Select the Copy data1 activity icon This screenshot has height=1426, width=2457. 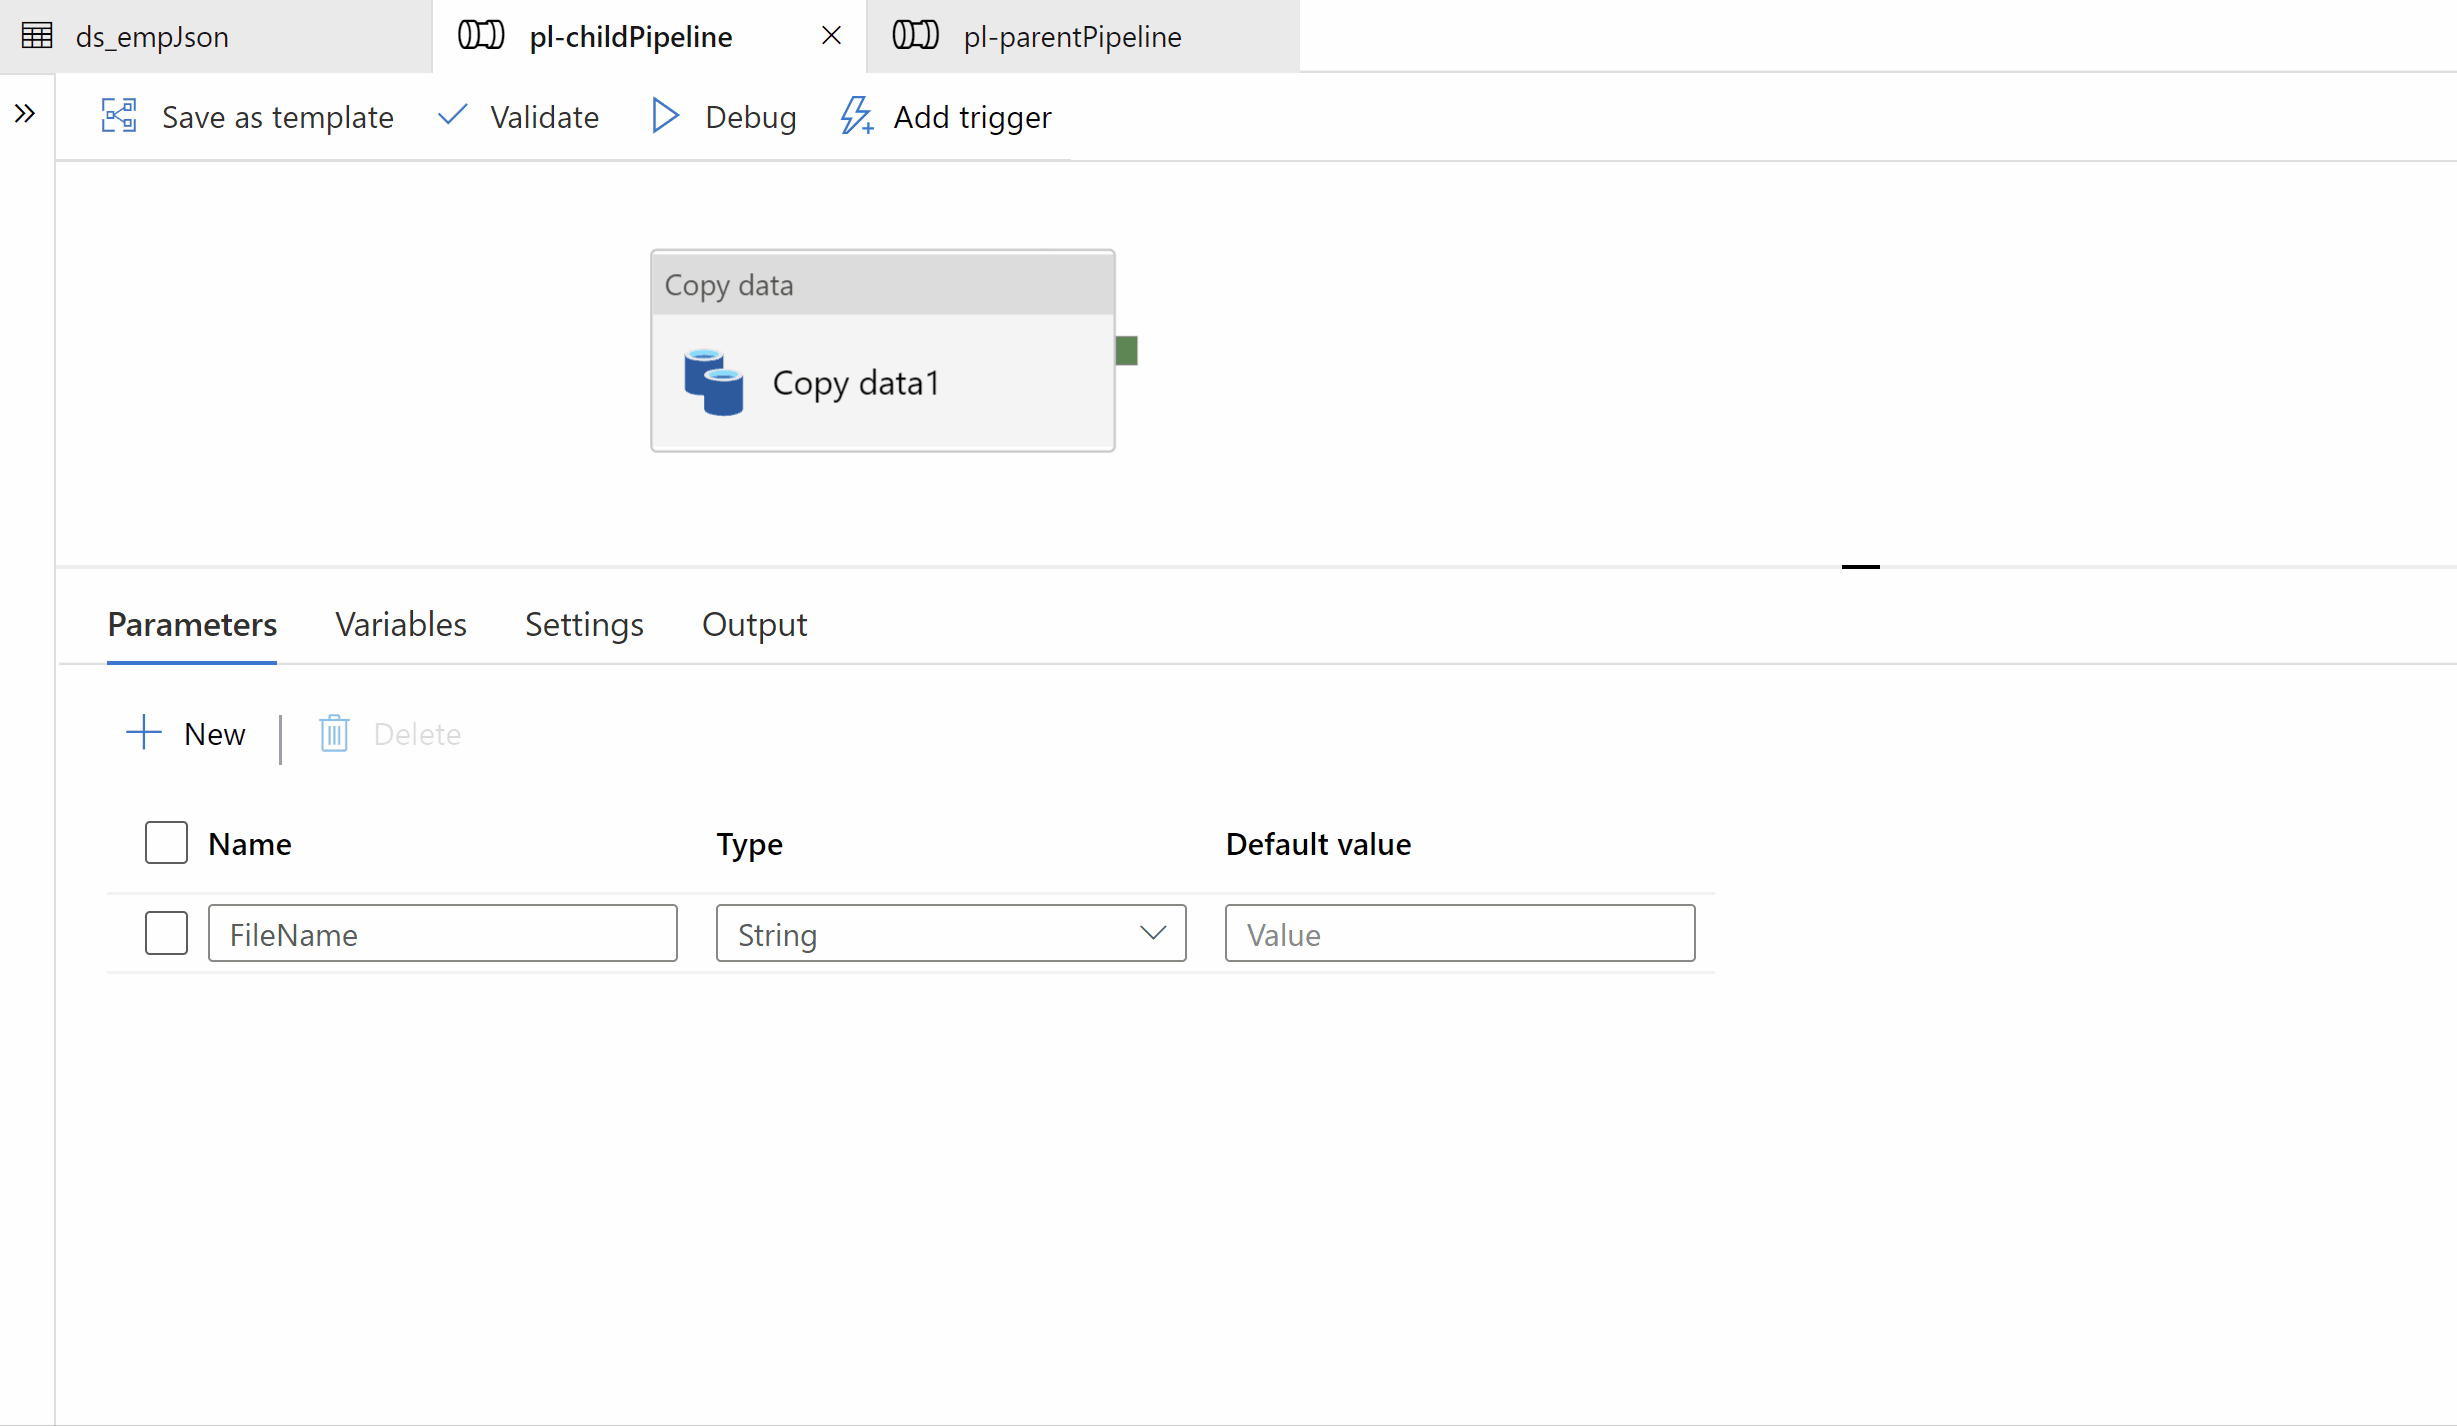(x=713, y=382)
